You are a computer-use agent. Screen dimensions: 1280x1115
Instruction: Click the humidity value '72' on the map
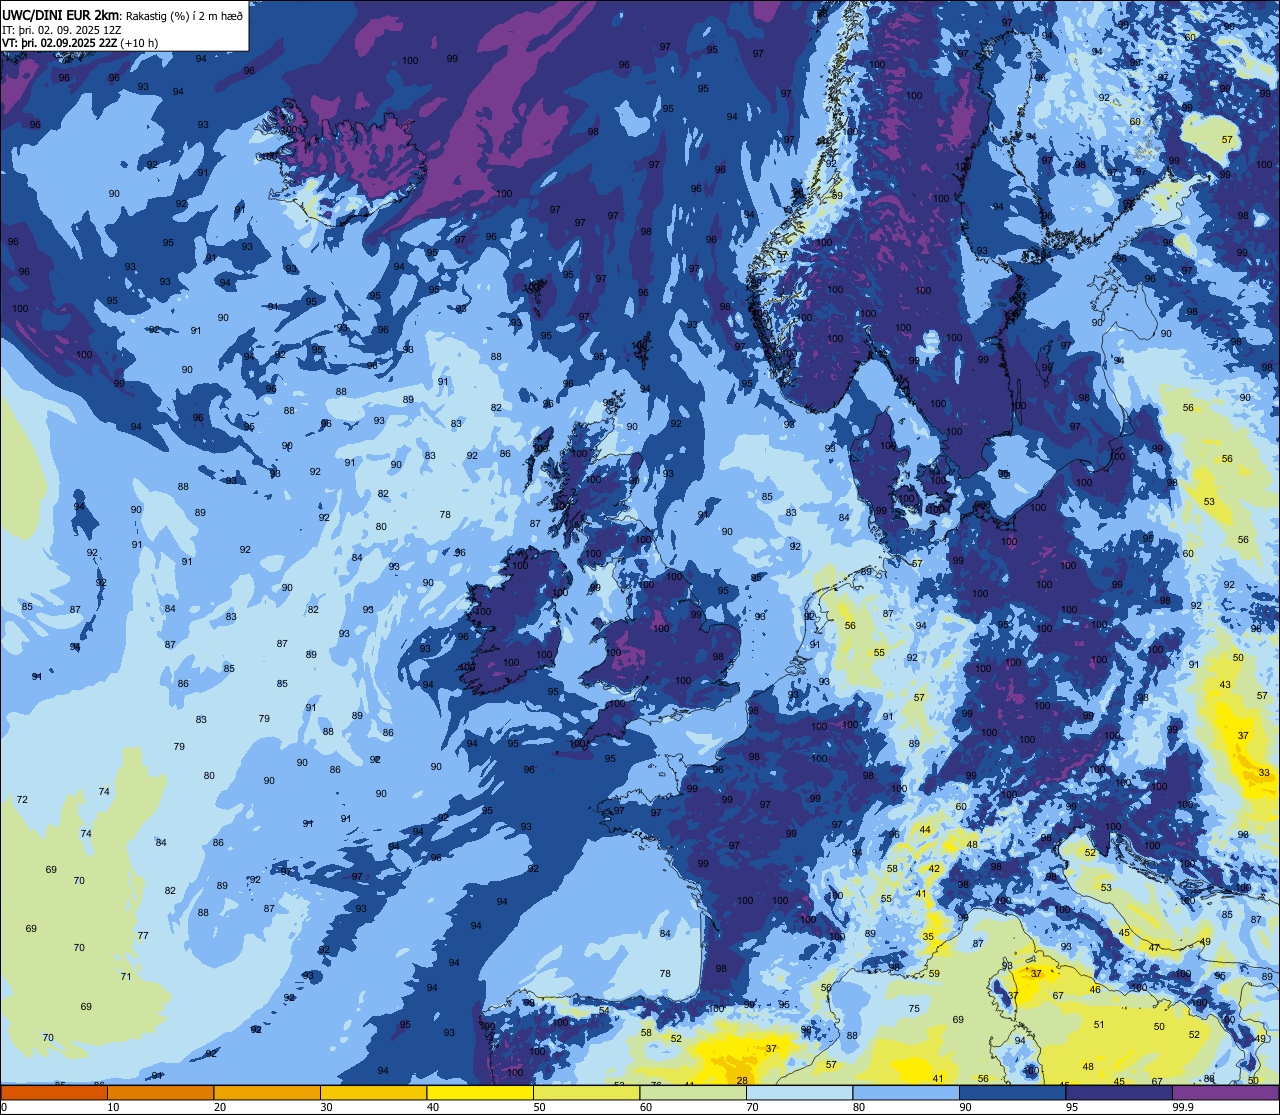pos(22,799)
